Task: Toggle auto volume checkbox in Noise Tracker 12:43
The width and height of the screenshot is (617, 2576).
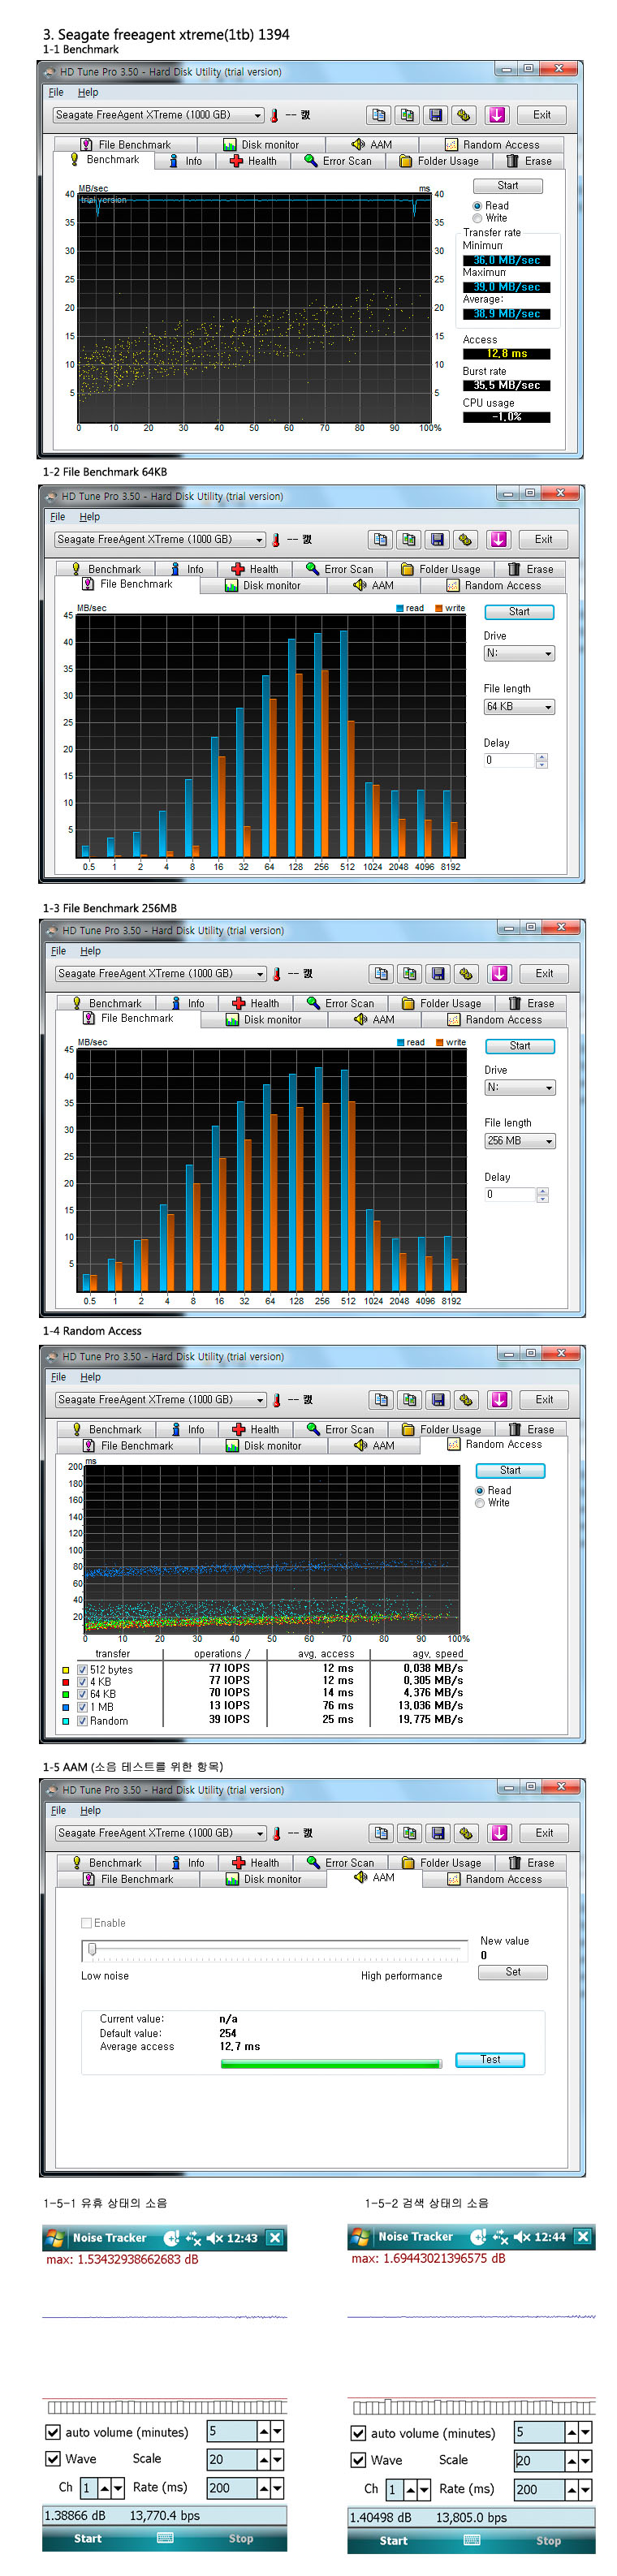Action: point(53,2431)
